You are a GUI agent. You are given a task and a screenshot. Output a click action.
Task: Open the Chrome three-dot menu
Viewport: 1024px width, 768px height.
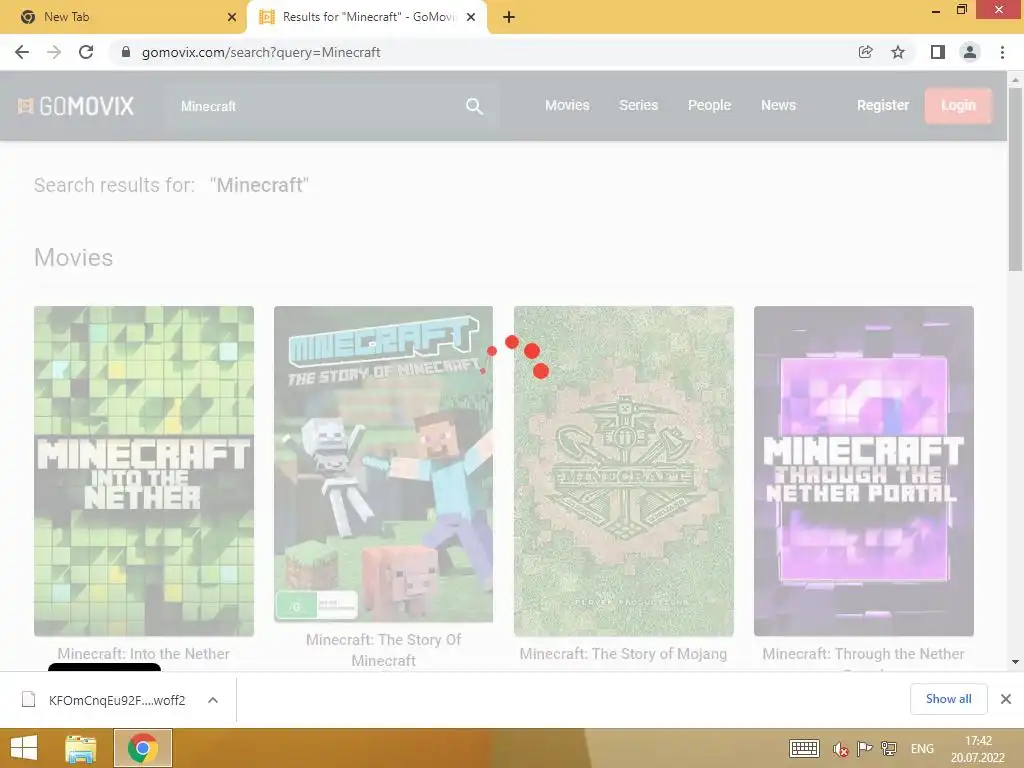tap(1002, 52)
